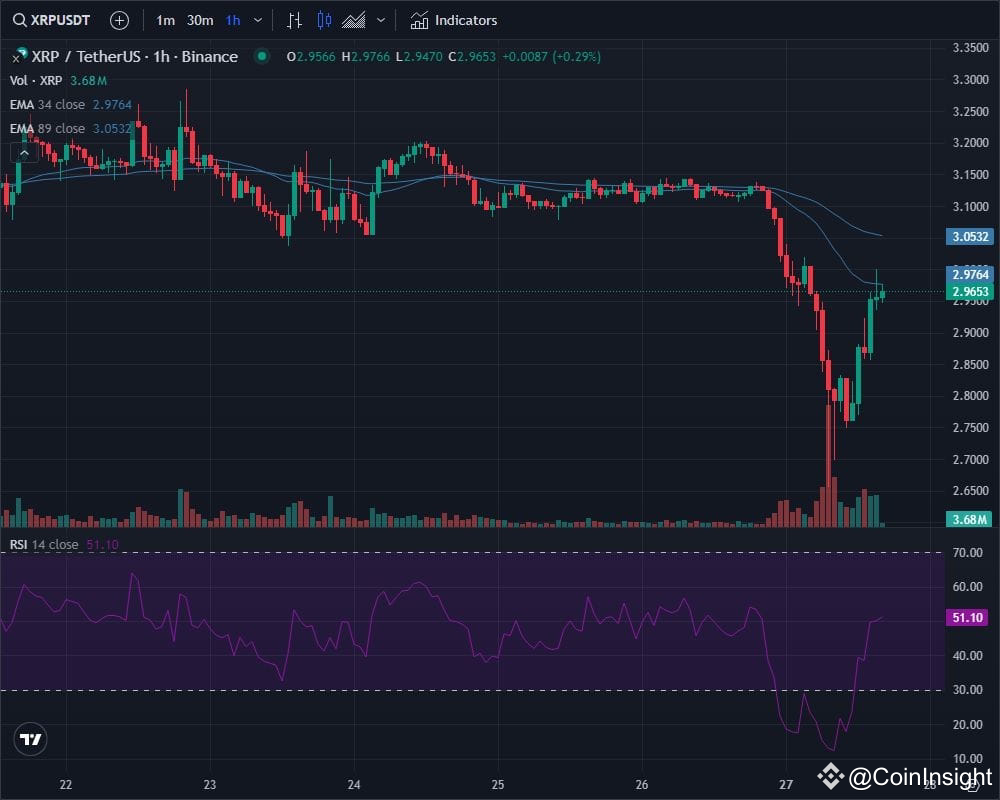1000x800 pixels.
Task: Click the TradingView logo at bottom left
Action: pos(30,740)
